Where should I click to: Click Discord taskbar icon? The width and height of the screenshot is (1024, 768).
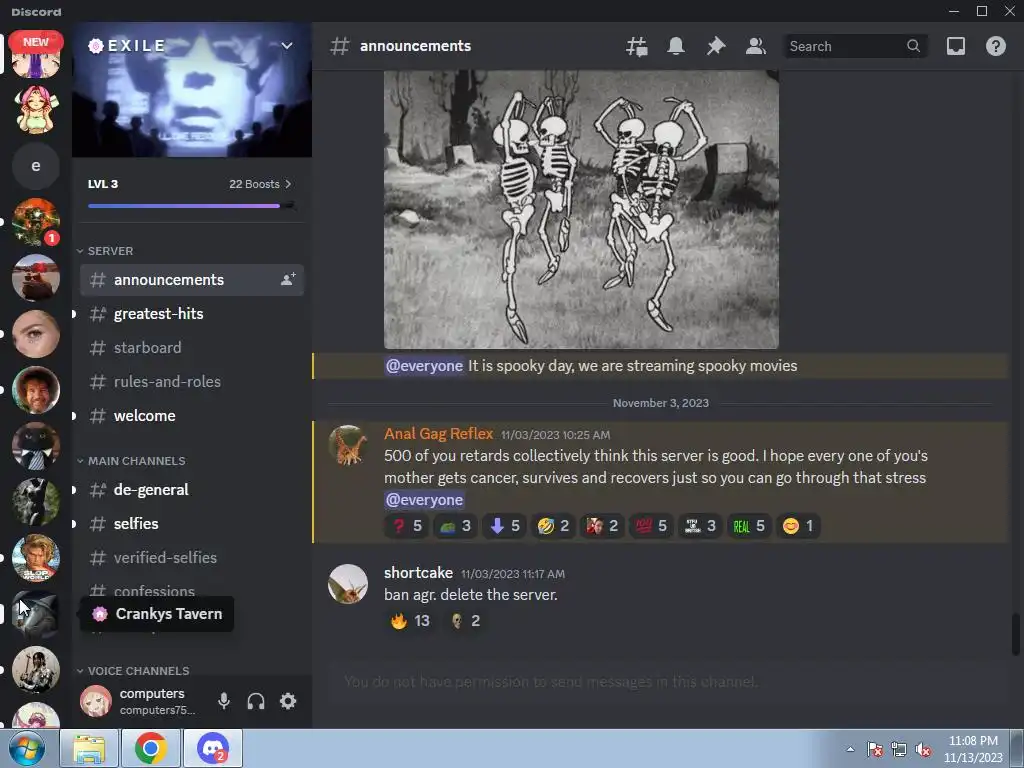[212, 748]
